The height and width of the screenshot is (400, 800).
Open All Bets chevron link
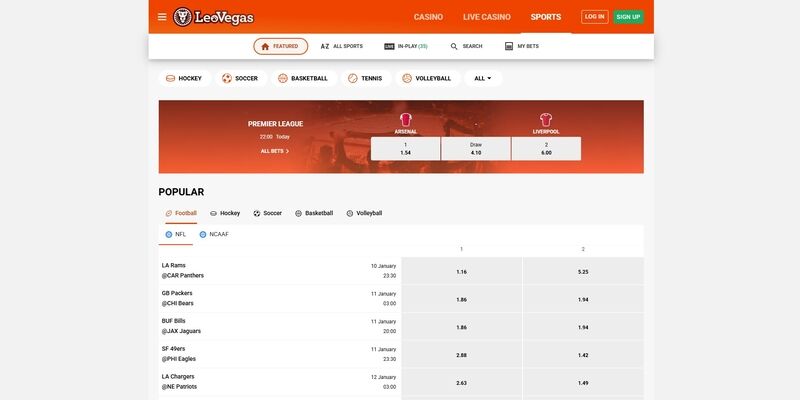(x=275, y=151)
